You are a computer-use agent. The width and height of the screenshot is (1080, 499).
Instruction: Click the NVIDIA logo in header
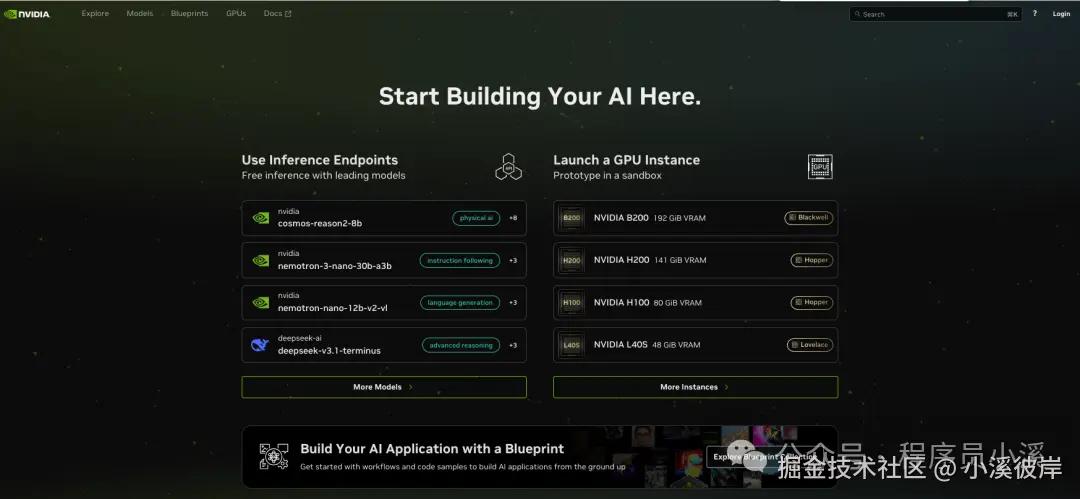tap(27, 14)
